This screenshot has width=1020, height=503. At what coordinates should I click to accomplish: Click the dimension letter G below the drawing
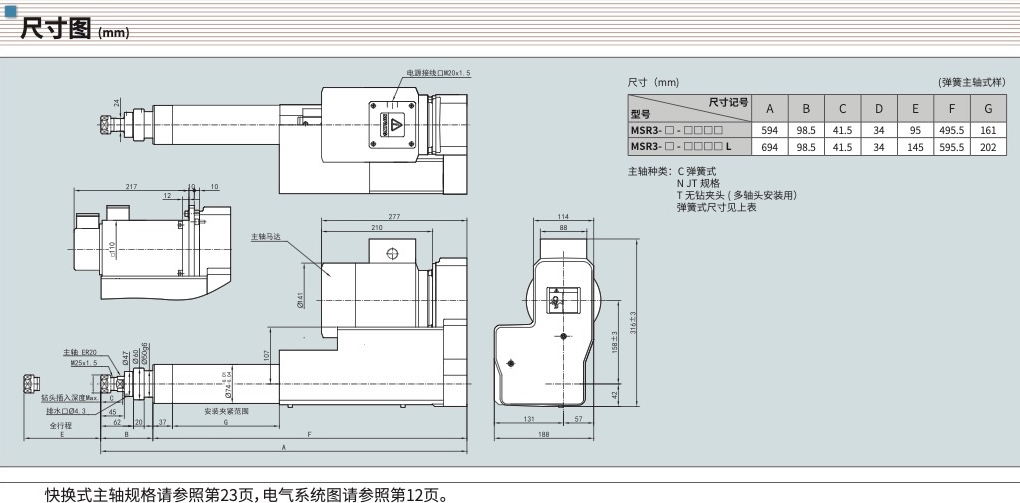coord(226,422)
